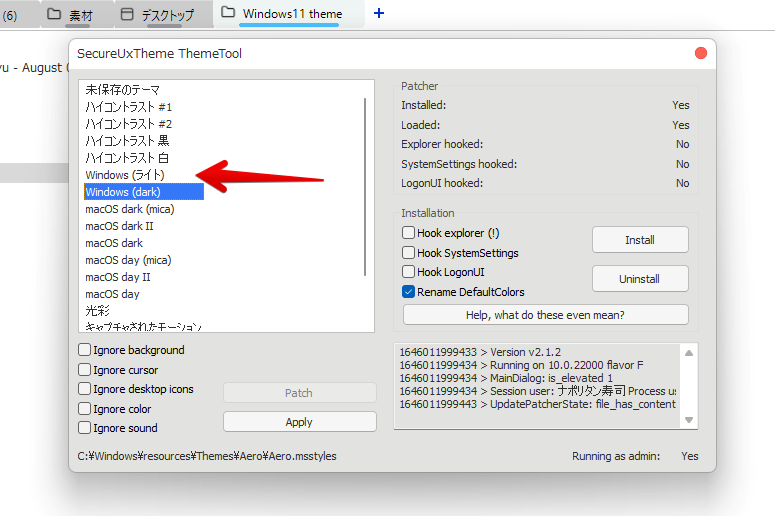Viewport: 775px width, 516px height.
Task: Select macOS day II theme
Action: 118,277
